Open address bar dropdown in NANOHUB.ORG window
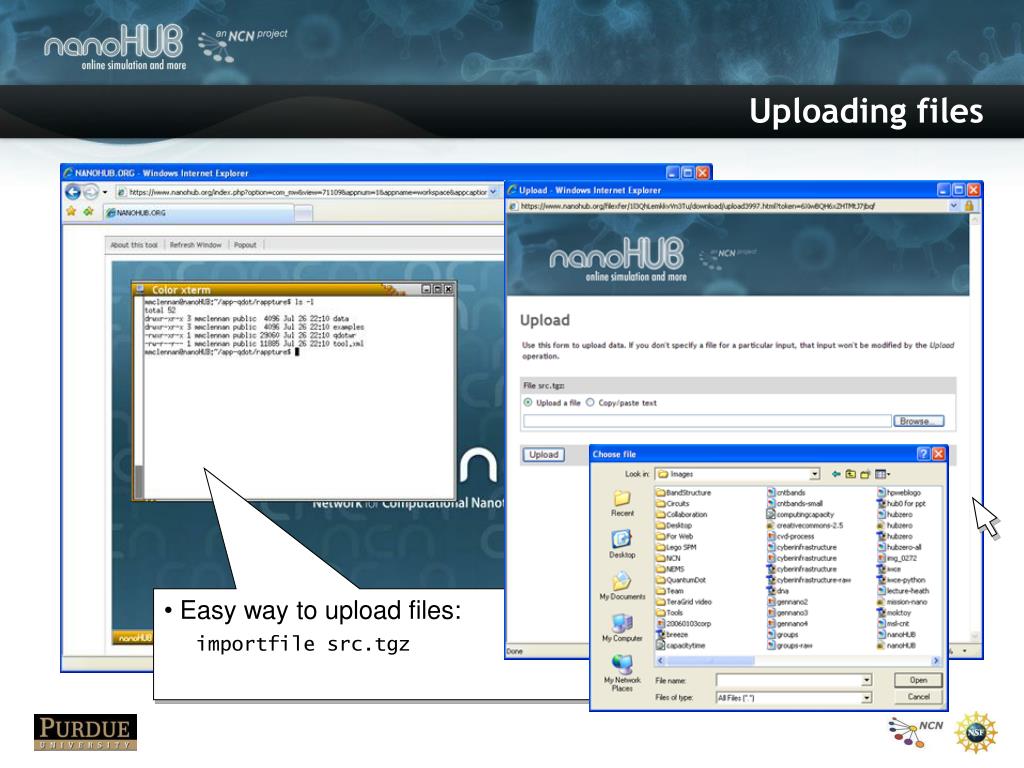1024x768 pixels. [x=493, y=192]
